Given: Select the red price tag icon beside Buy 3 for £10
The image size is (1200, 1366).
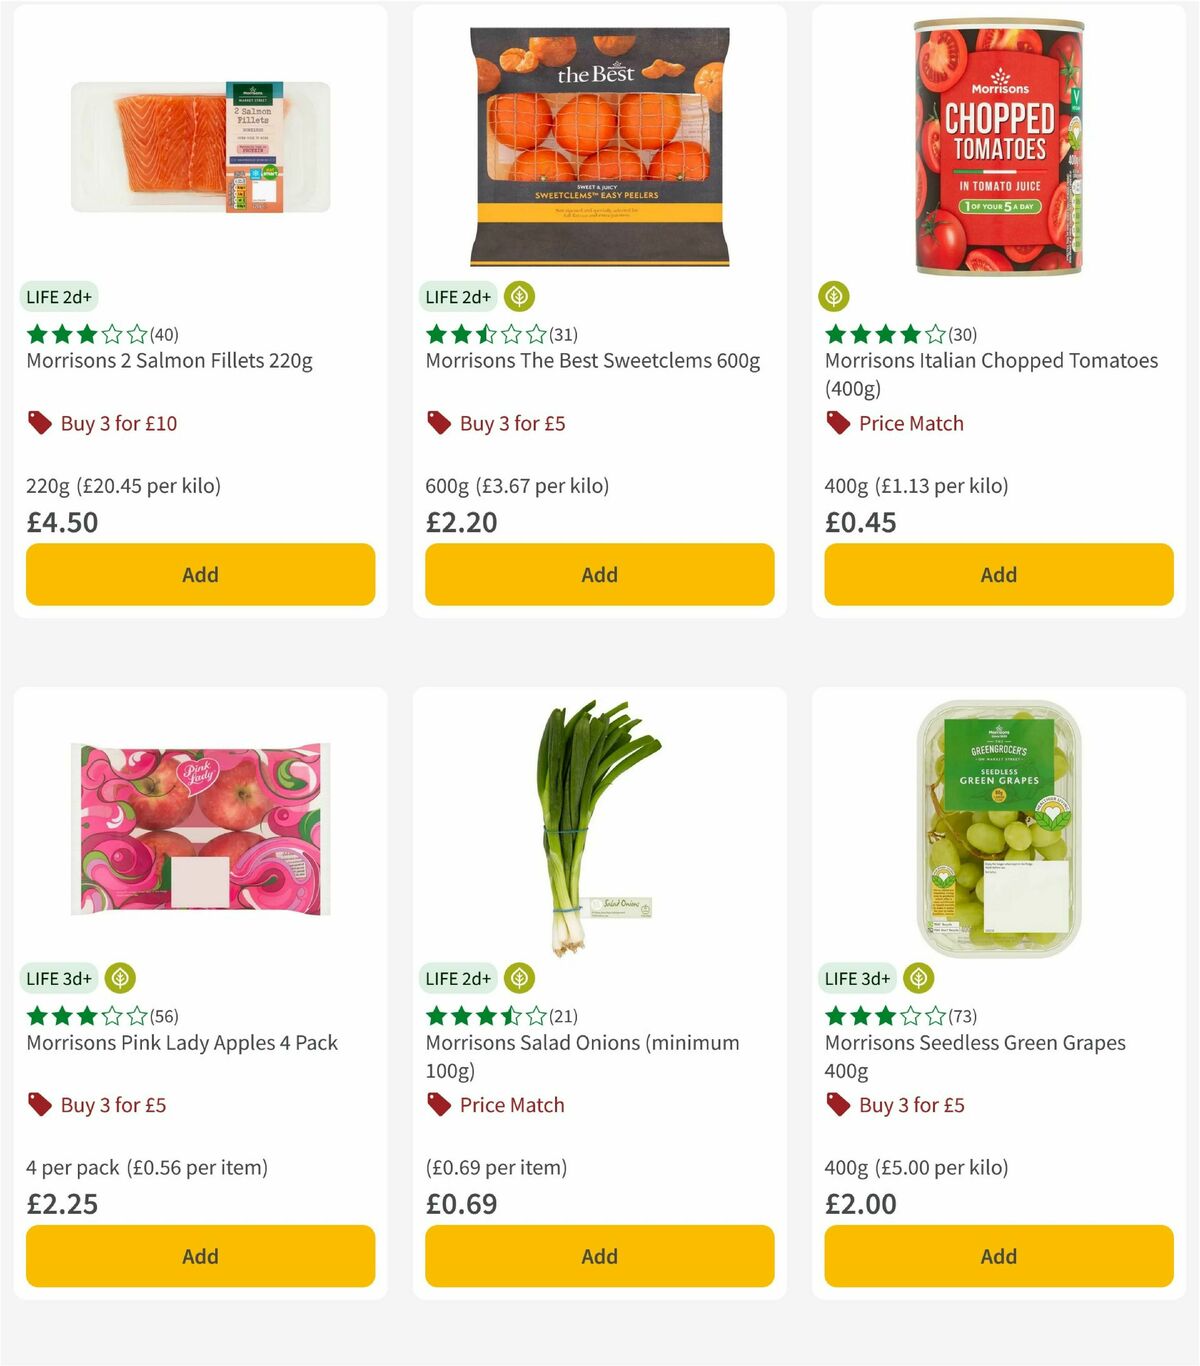Looking at the screenshot, I should [40, 423].
